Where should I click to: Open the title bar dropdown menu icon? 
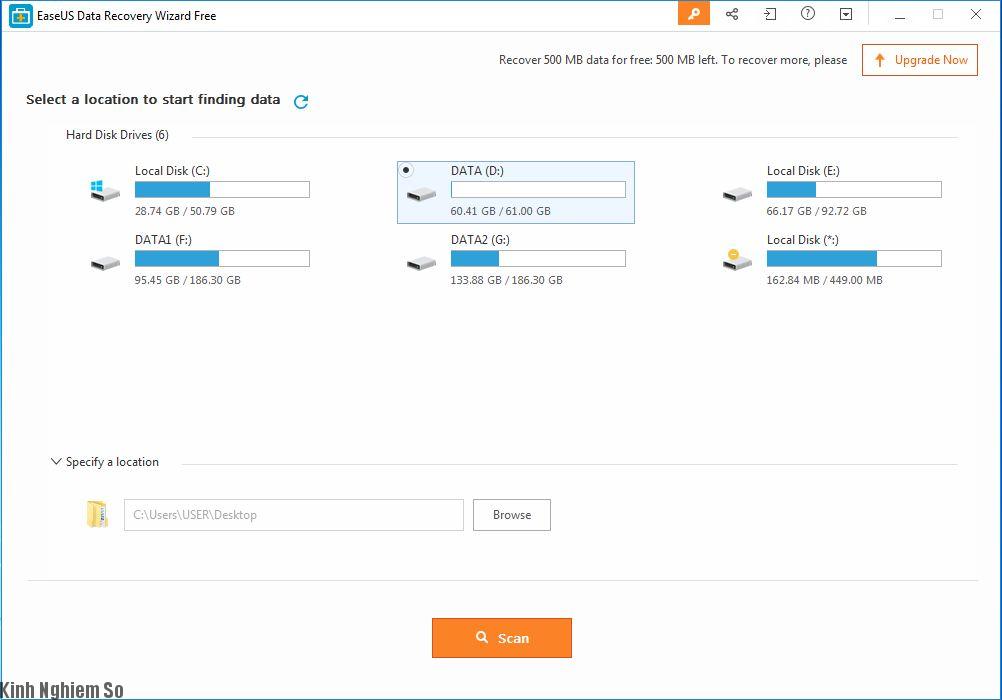[846, 14]
